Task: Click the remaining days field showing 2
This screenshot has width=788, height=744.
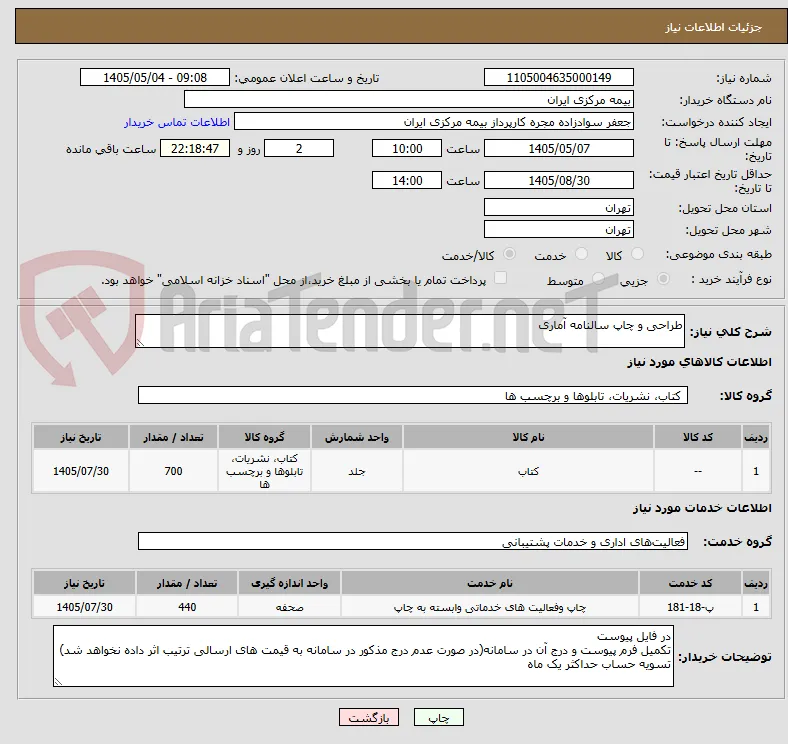Action: [299, 148]
